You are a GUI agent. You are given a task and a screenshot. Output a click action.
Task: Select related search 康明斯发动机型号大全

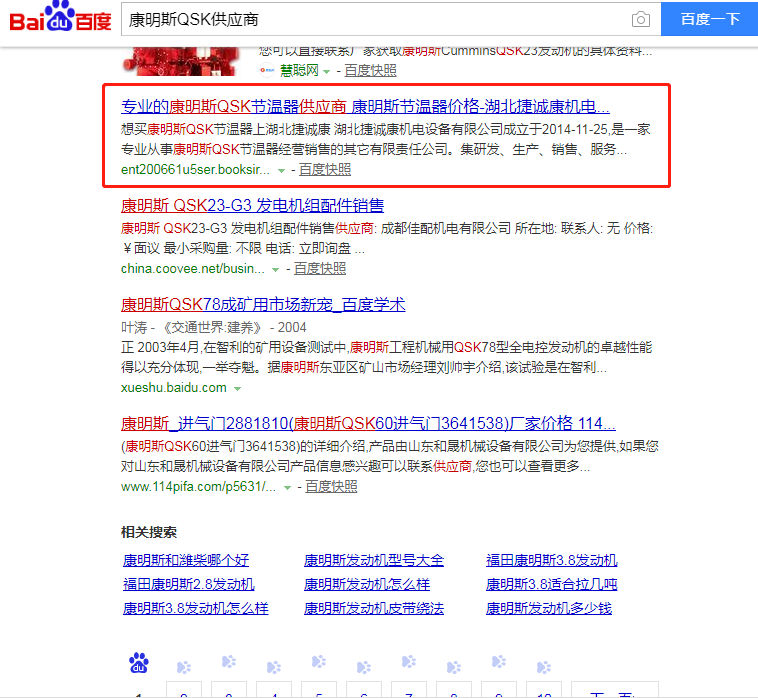point(374,560)
